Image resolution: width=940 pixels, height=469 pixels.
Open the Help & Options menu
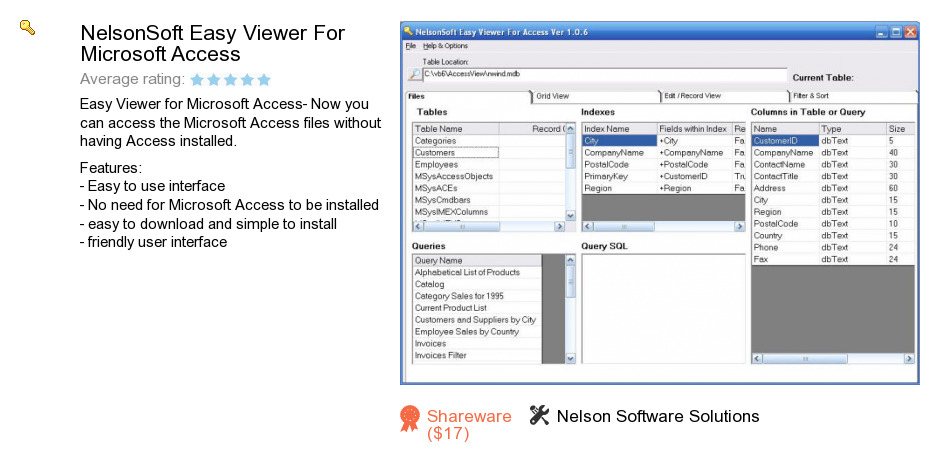pyautogui.click(x=445, y=46)
